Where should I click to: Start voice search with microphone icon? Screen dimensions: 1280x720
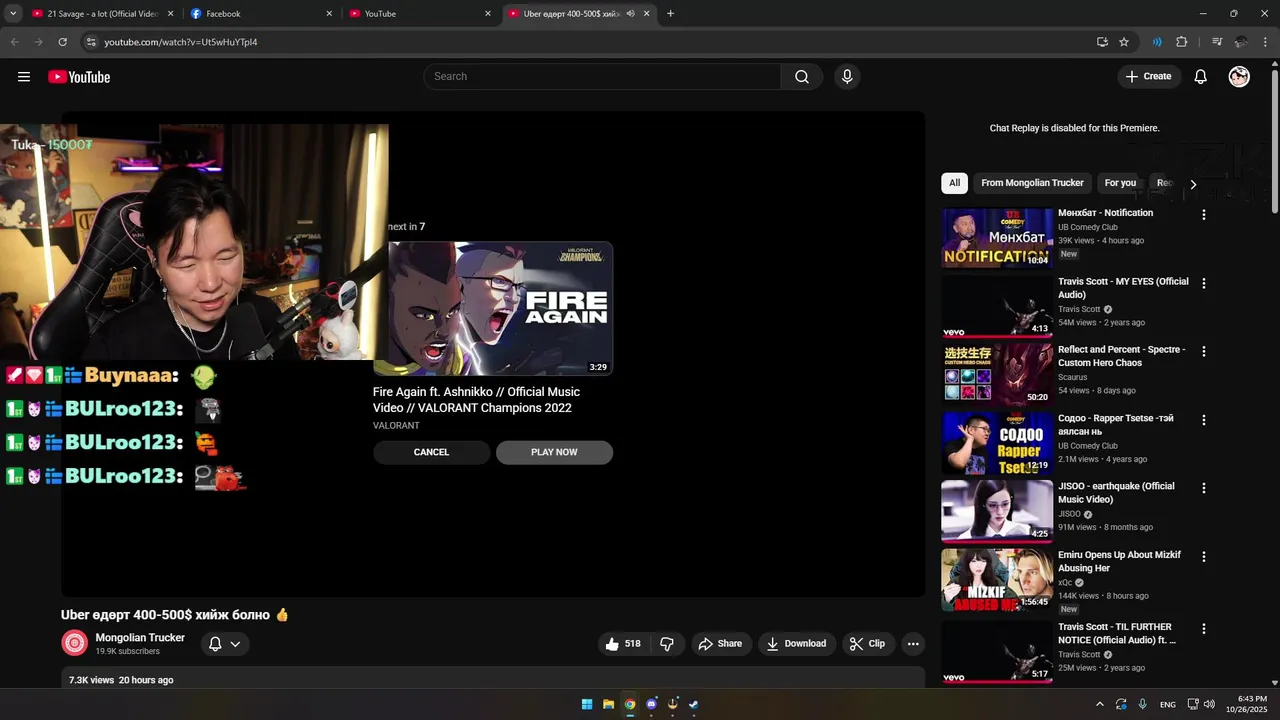coord(847,77)
